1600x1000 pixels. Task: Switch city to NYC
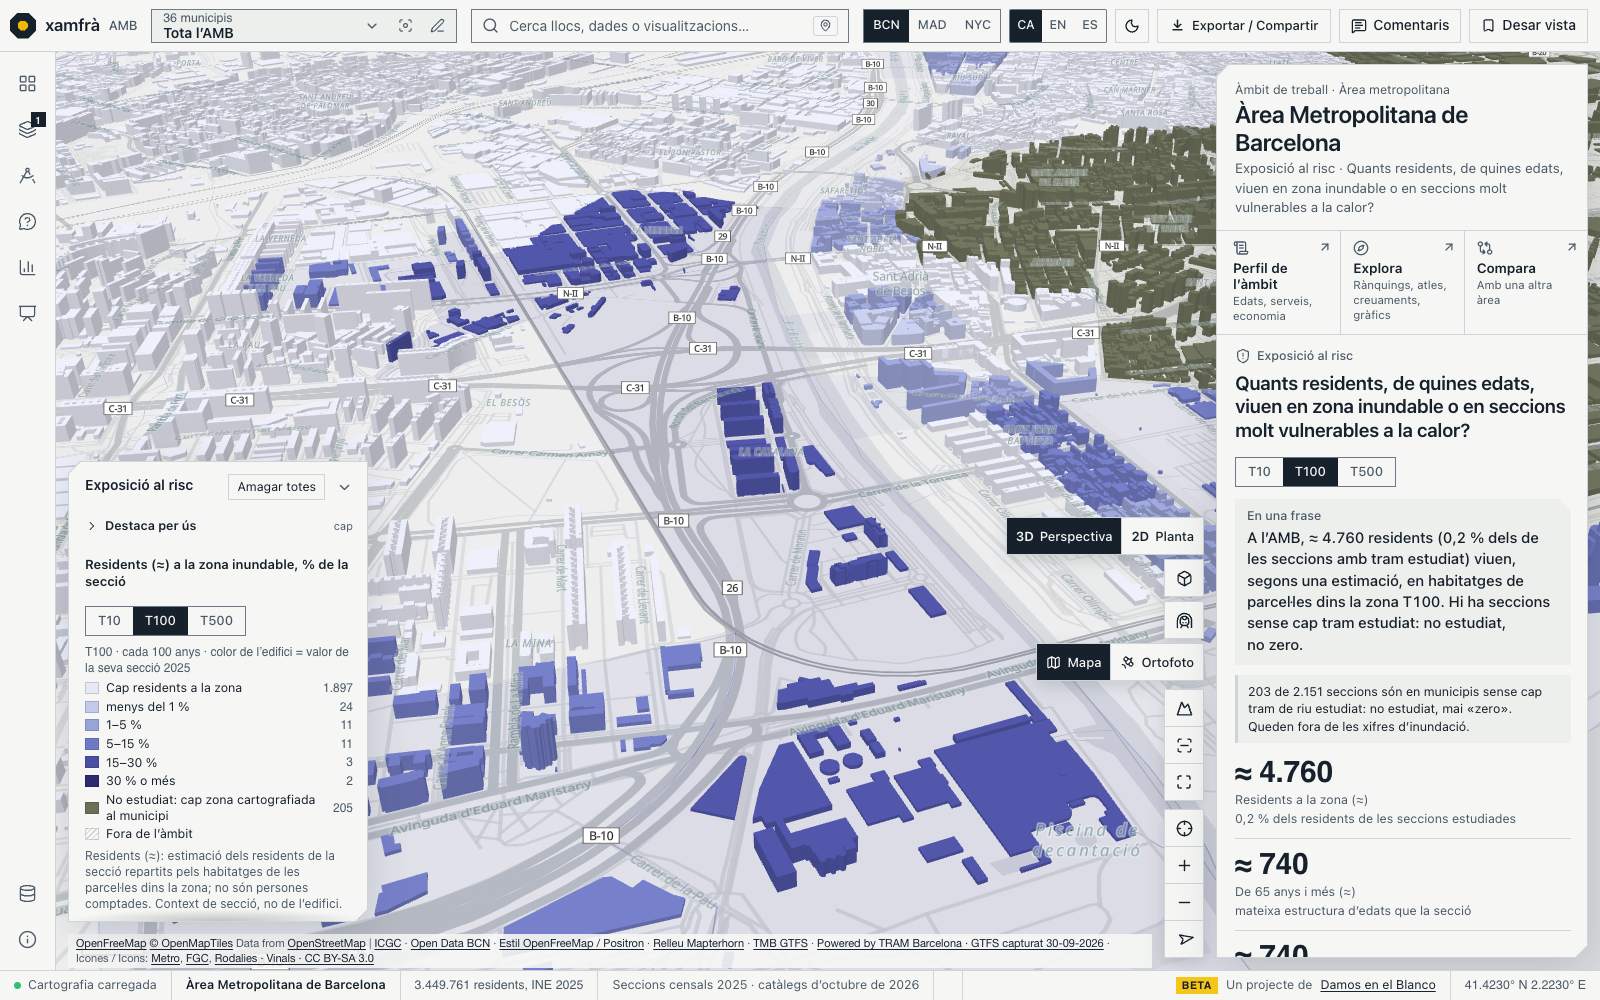click(x=977, y=26)
